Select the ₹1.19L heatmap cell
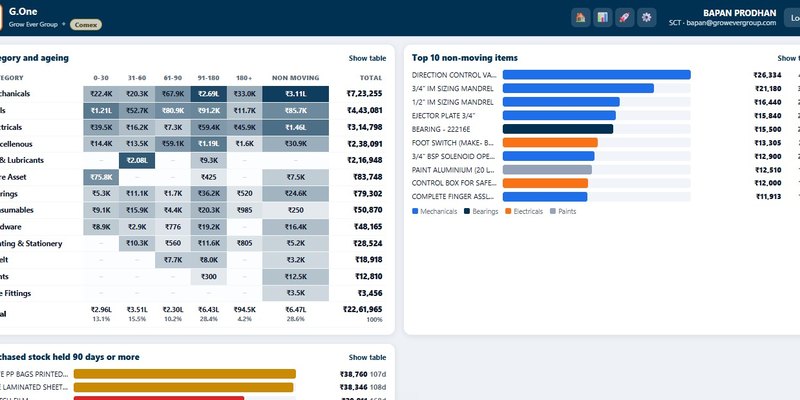The height and width of the screenshot is (400, 800). (209, 144)
